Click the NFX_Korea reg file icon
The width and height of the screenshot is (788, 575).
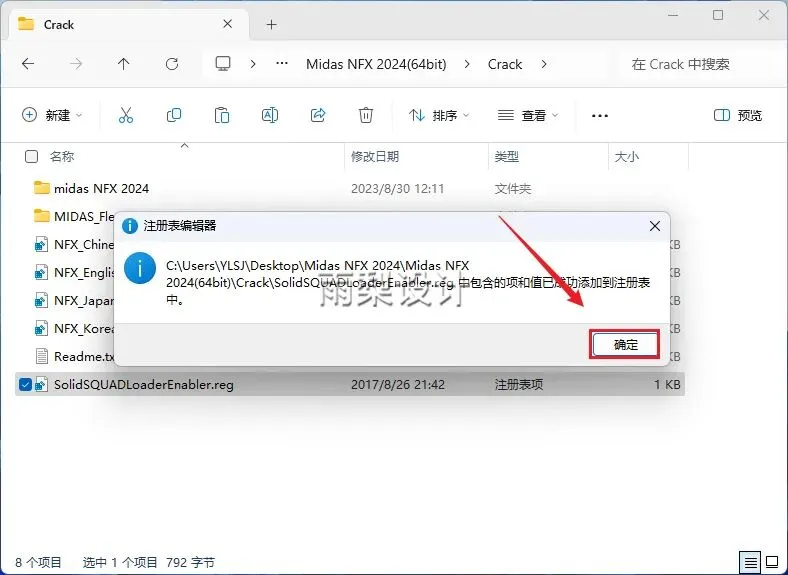[41, 329]
